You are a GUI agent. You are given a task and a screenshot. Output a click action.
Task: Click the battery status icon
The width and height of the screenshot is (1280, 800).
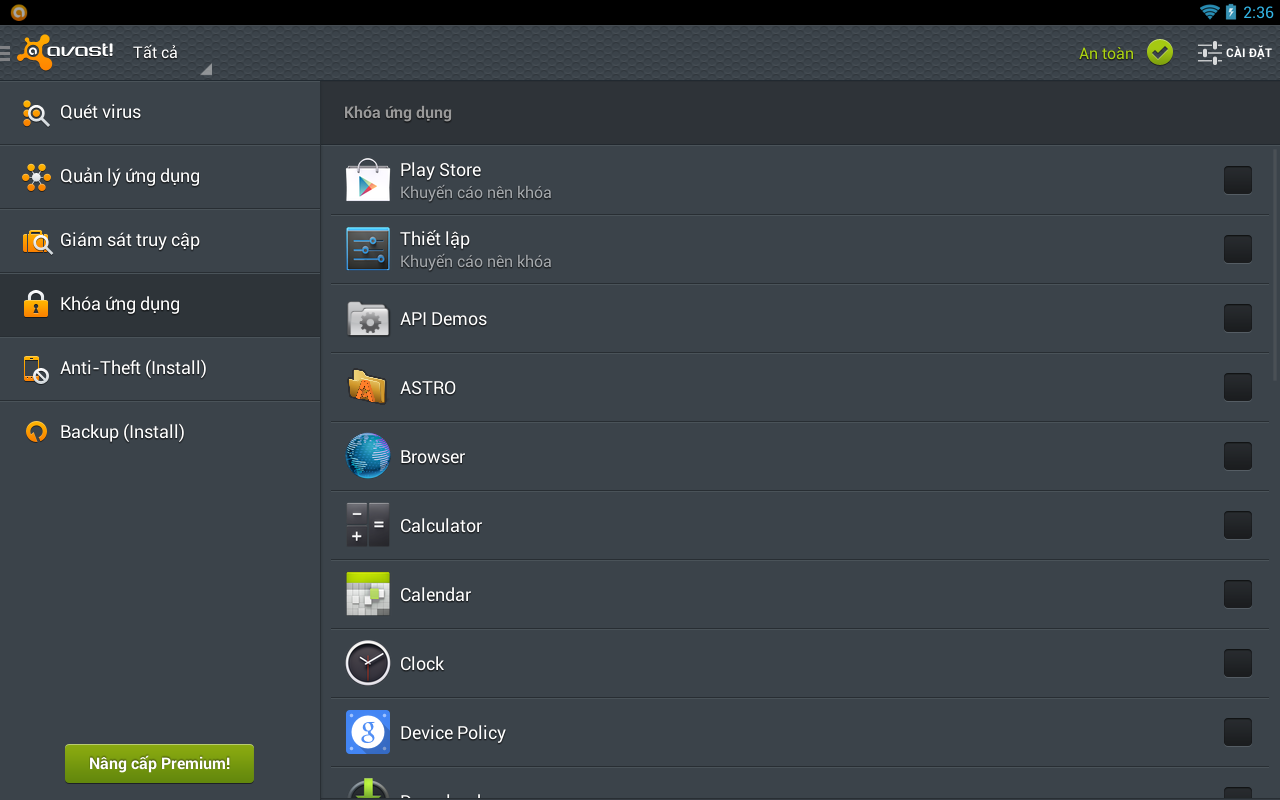1231,12
